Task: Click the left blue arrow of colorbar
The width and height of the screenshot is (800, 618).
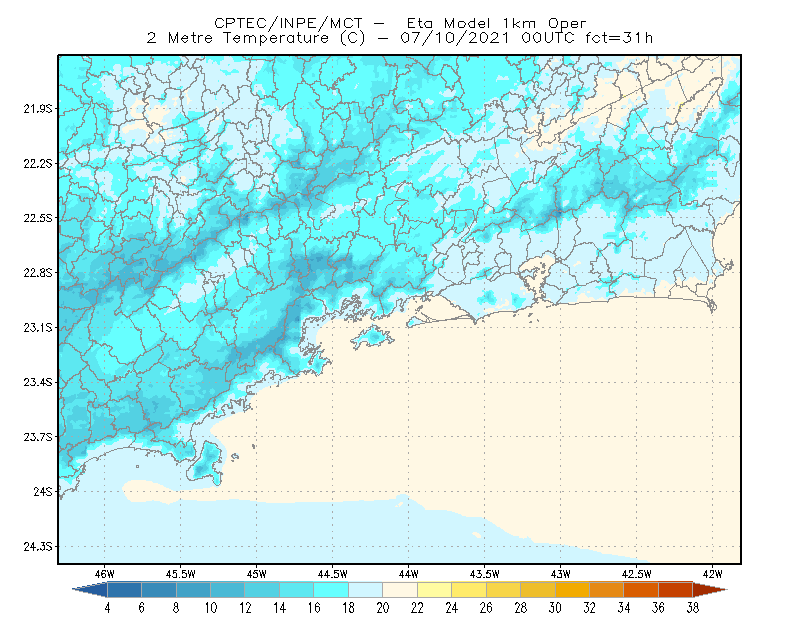Action: (90, 590)
